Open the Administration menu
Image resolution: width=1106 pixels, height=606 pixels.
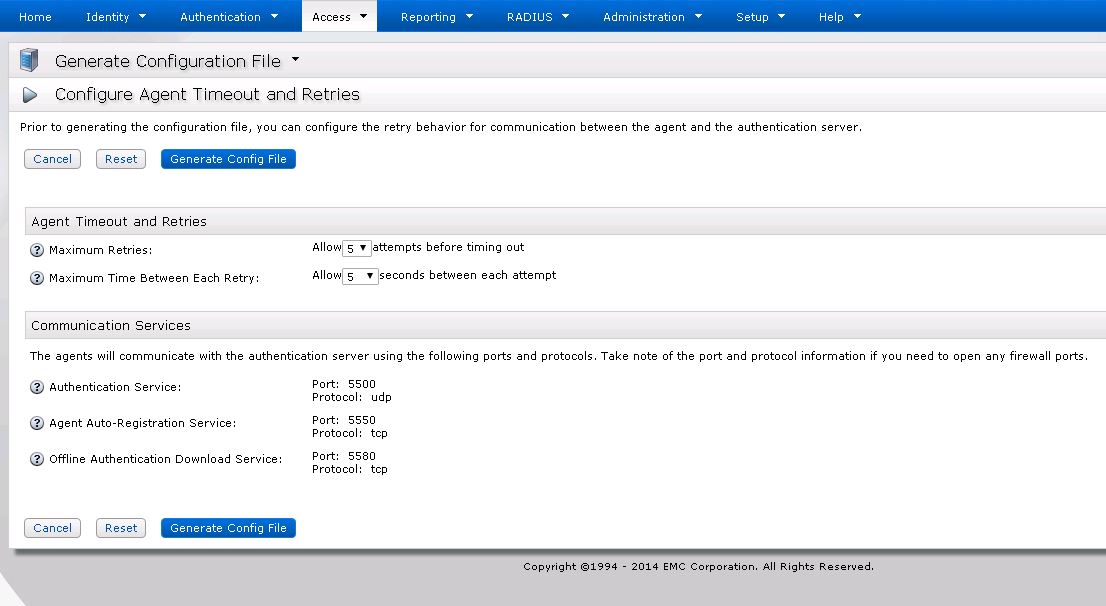point(652,16)
